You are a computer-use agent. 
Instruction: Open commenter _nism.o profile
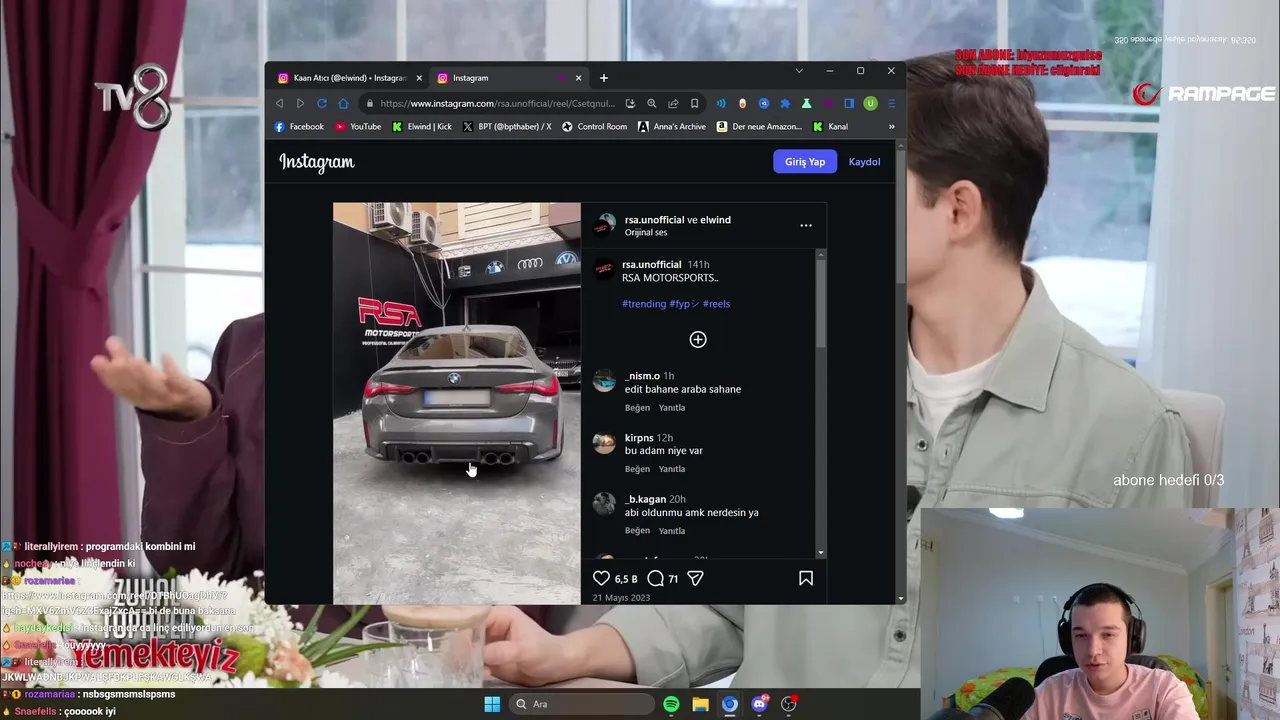click(642, 376)
